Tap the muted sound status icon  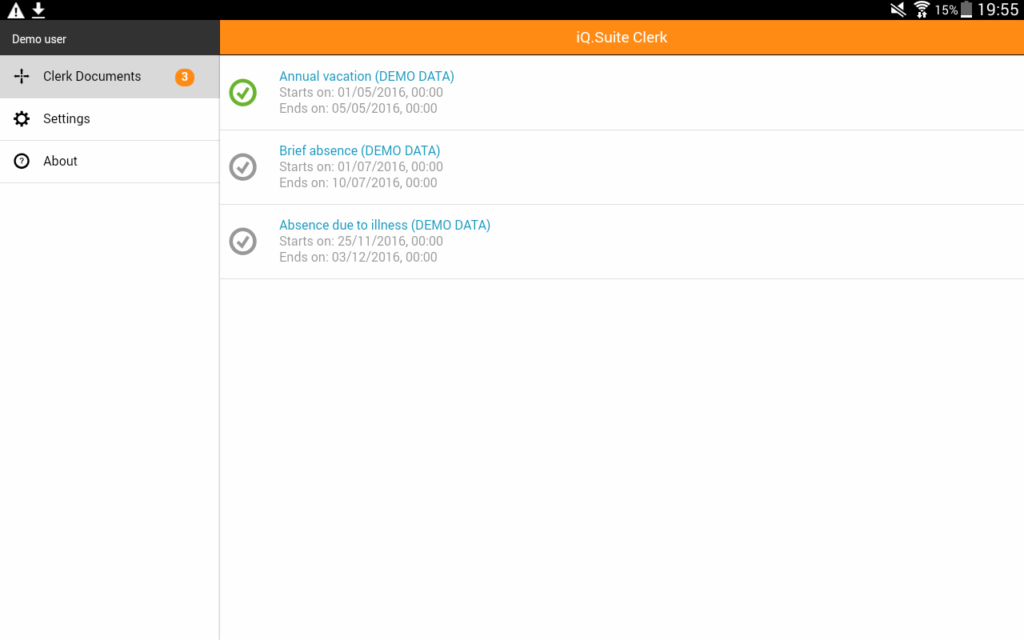pos(898,10)
